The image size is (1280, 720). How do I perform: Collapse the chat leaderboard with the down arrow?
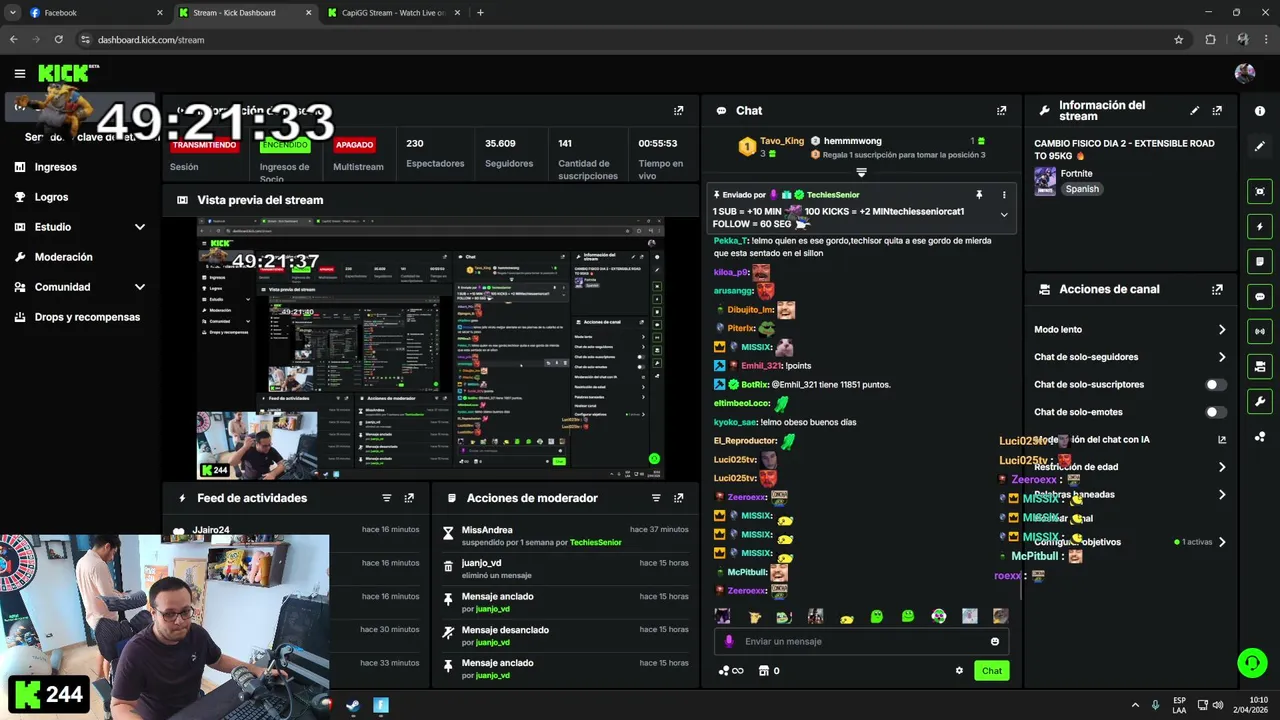pos(861,173)
